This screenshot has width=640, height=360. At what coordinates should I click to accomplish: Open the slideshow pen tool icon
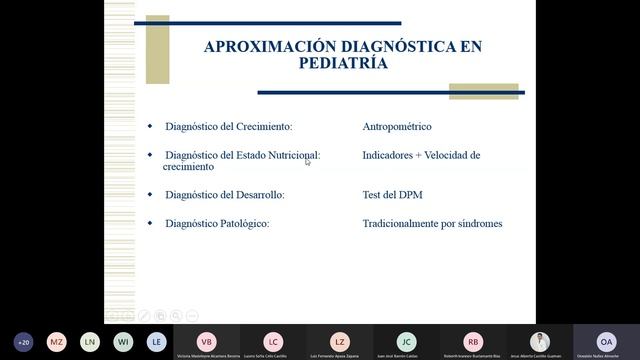click(x=144, y=316)
